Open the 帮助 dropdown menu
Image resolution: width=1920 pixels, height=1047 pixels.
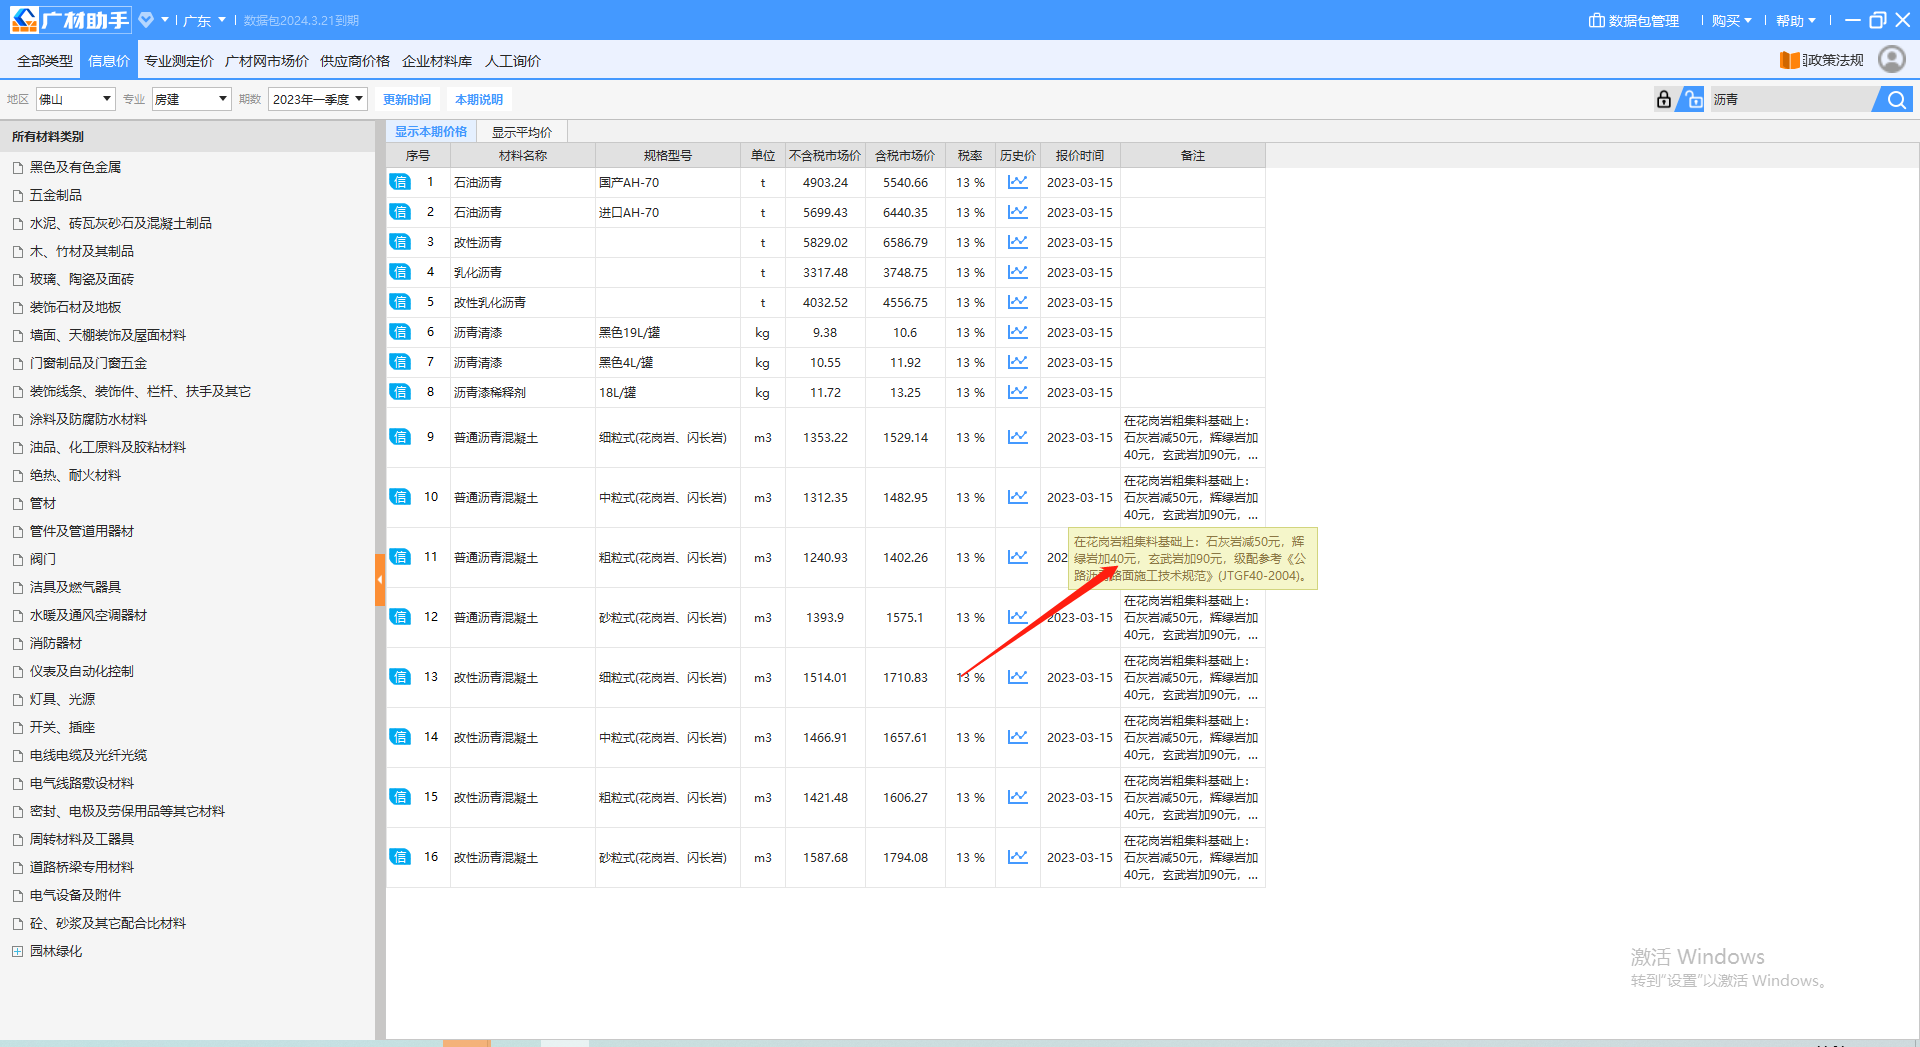tap(1796, 20)
